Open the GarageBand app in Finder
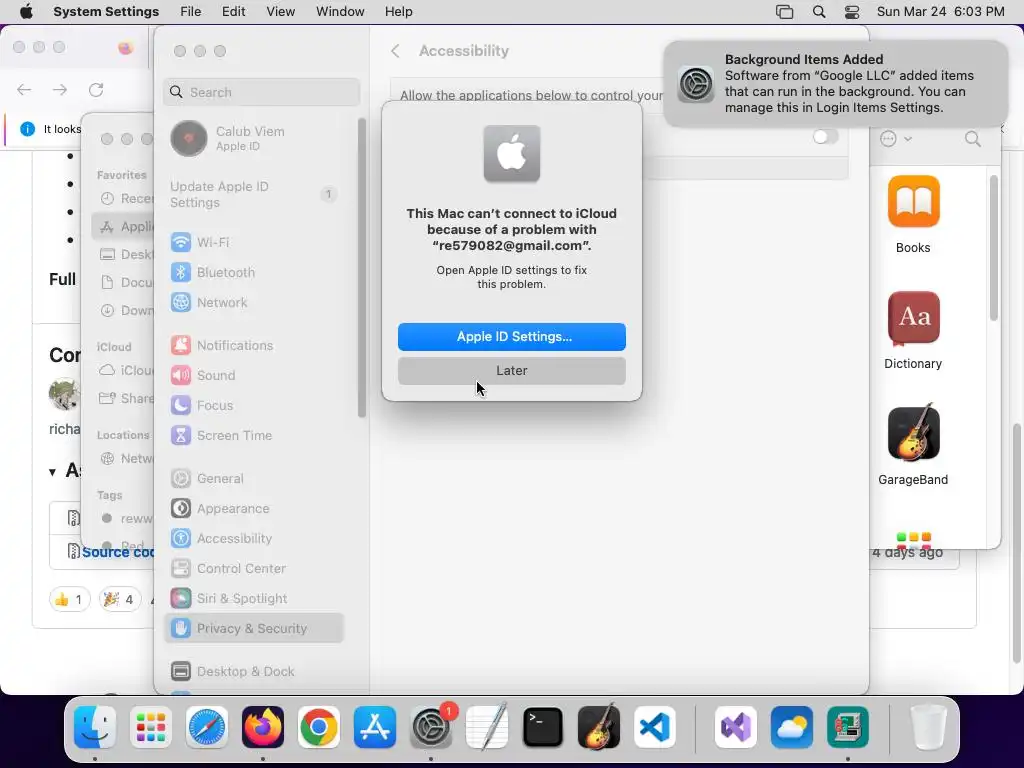1024x768 pixels. pos(913,445)
